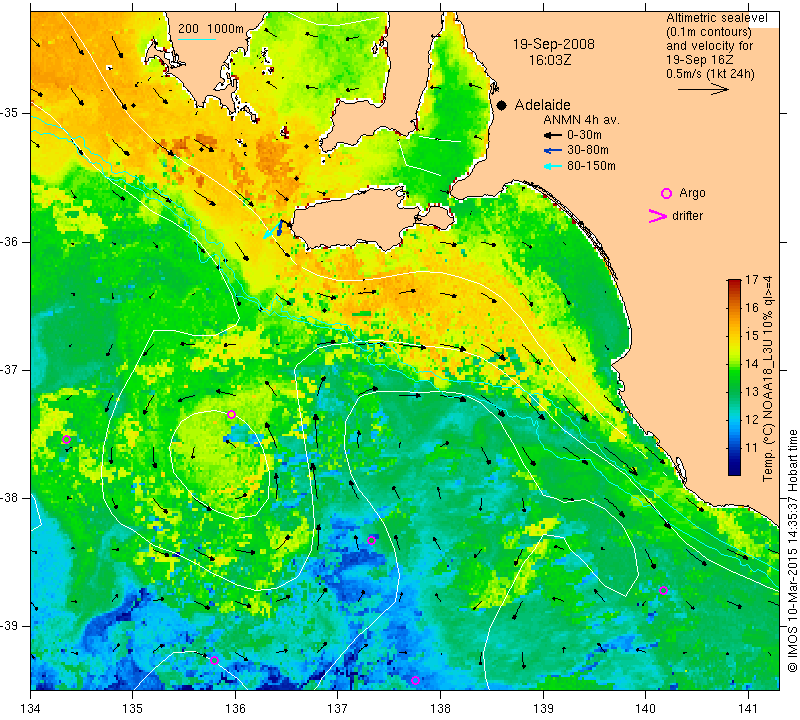Click the blue 30-80m arrow legend

[x=553, y=150]
